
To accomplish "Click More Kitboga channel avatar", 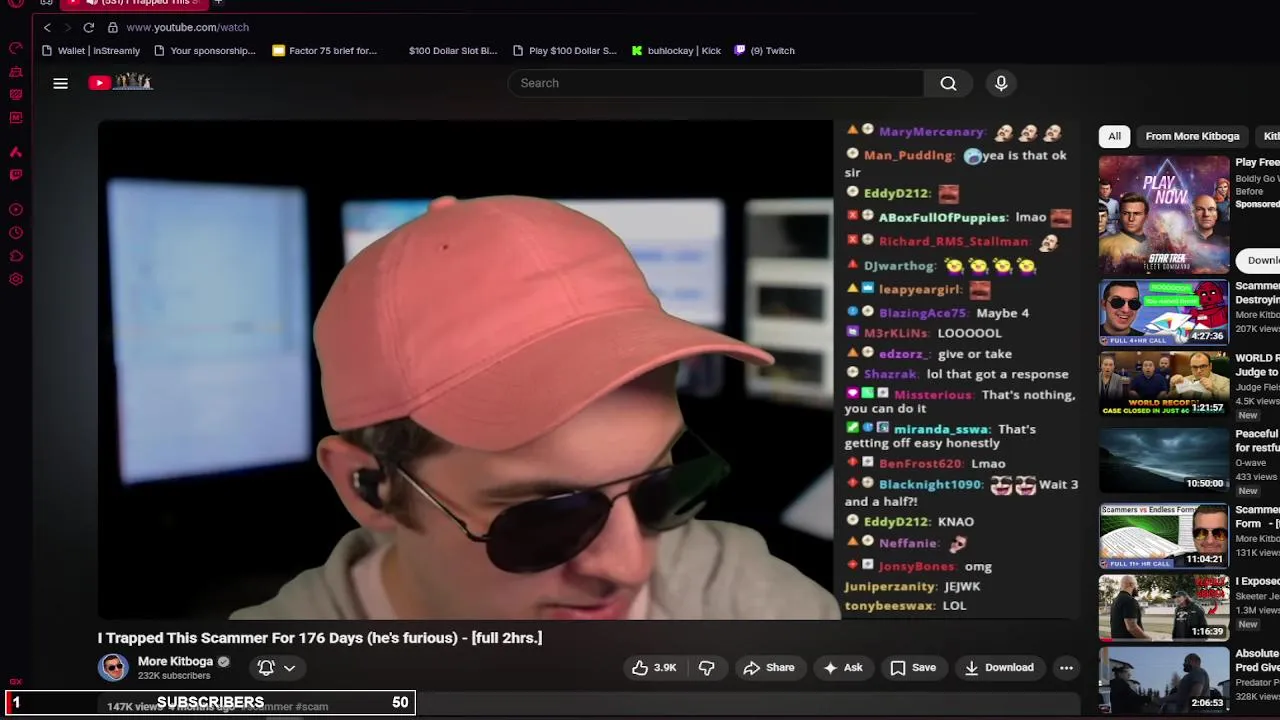I will pyautogui.click(x=113, y=667).
